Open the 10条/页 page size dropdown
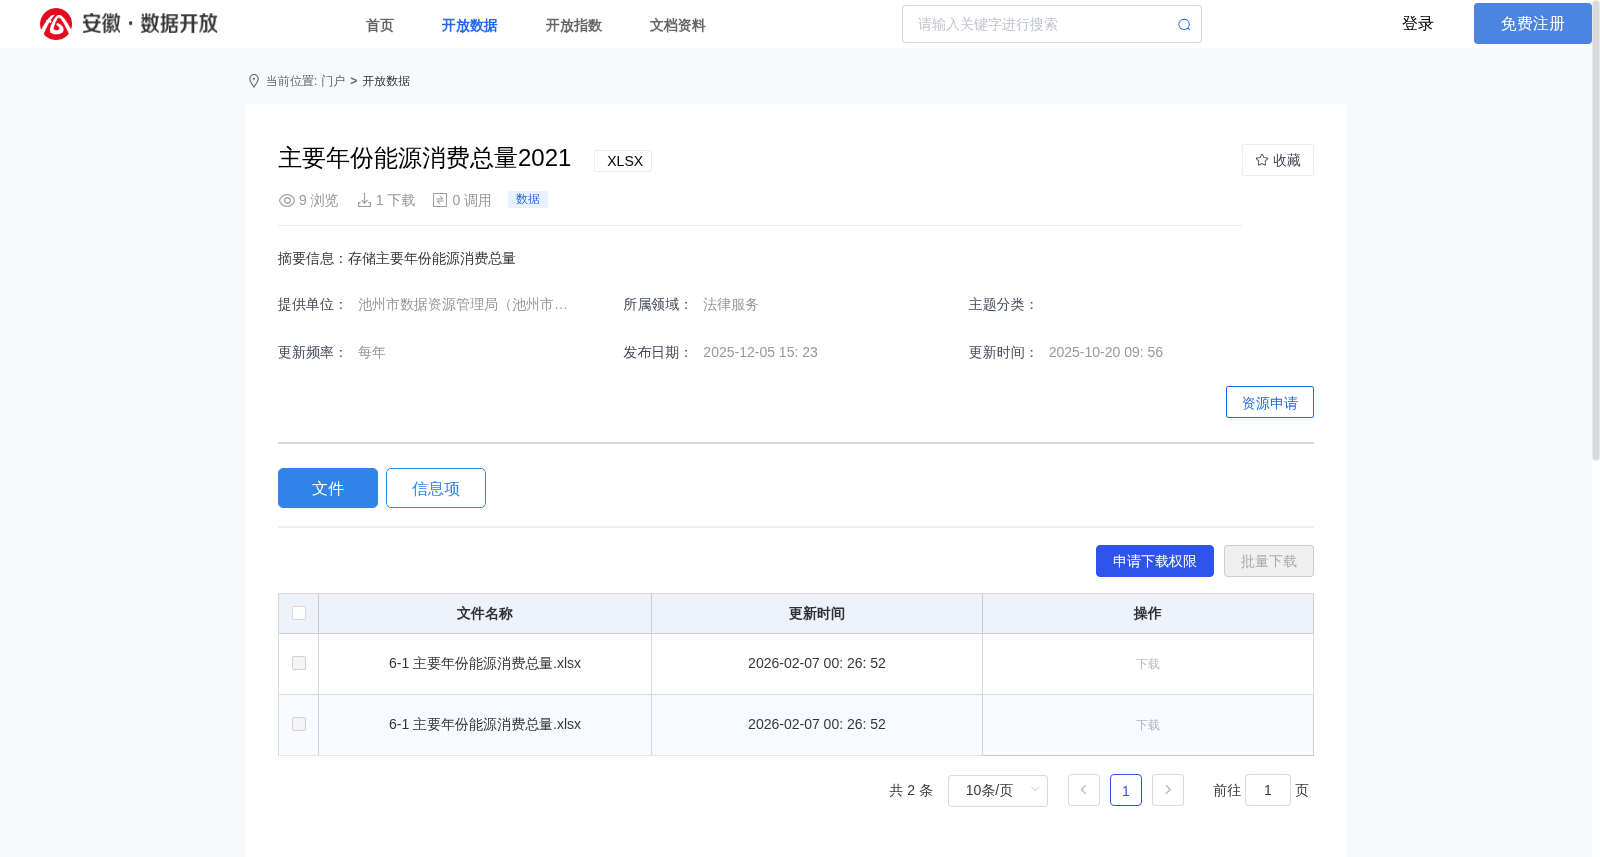1600x857 pixels. pos(998,790)
